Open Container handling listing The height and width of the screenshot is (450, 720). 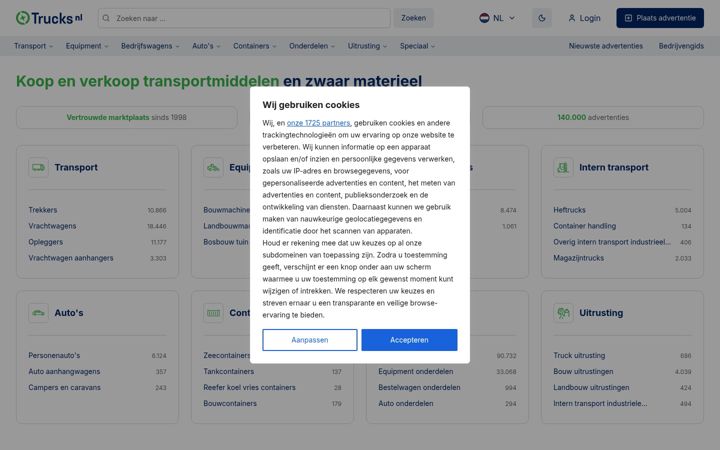(x=585, y=226)
